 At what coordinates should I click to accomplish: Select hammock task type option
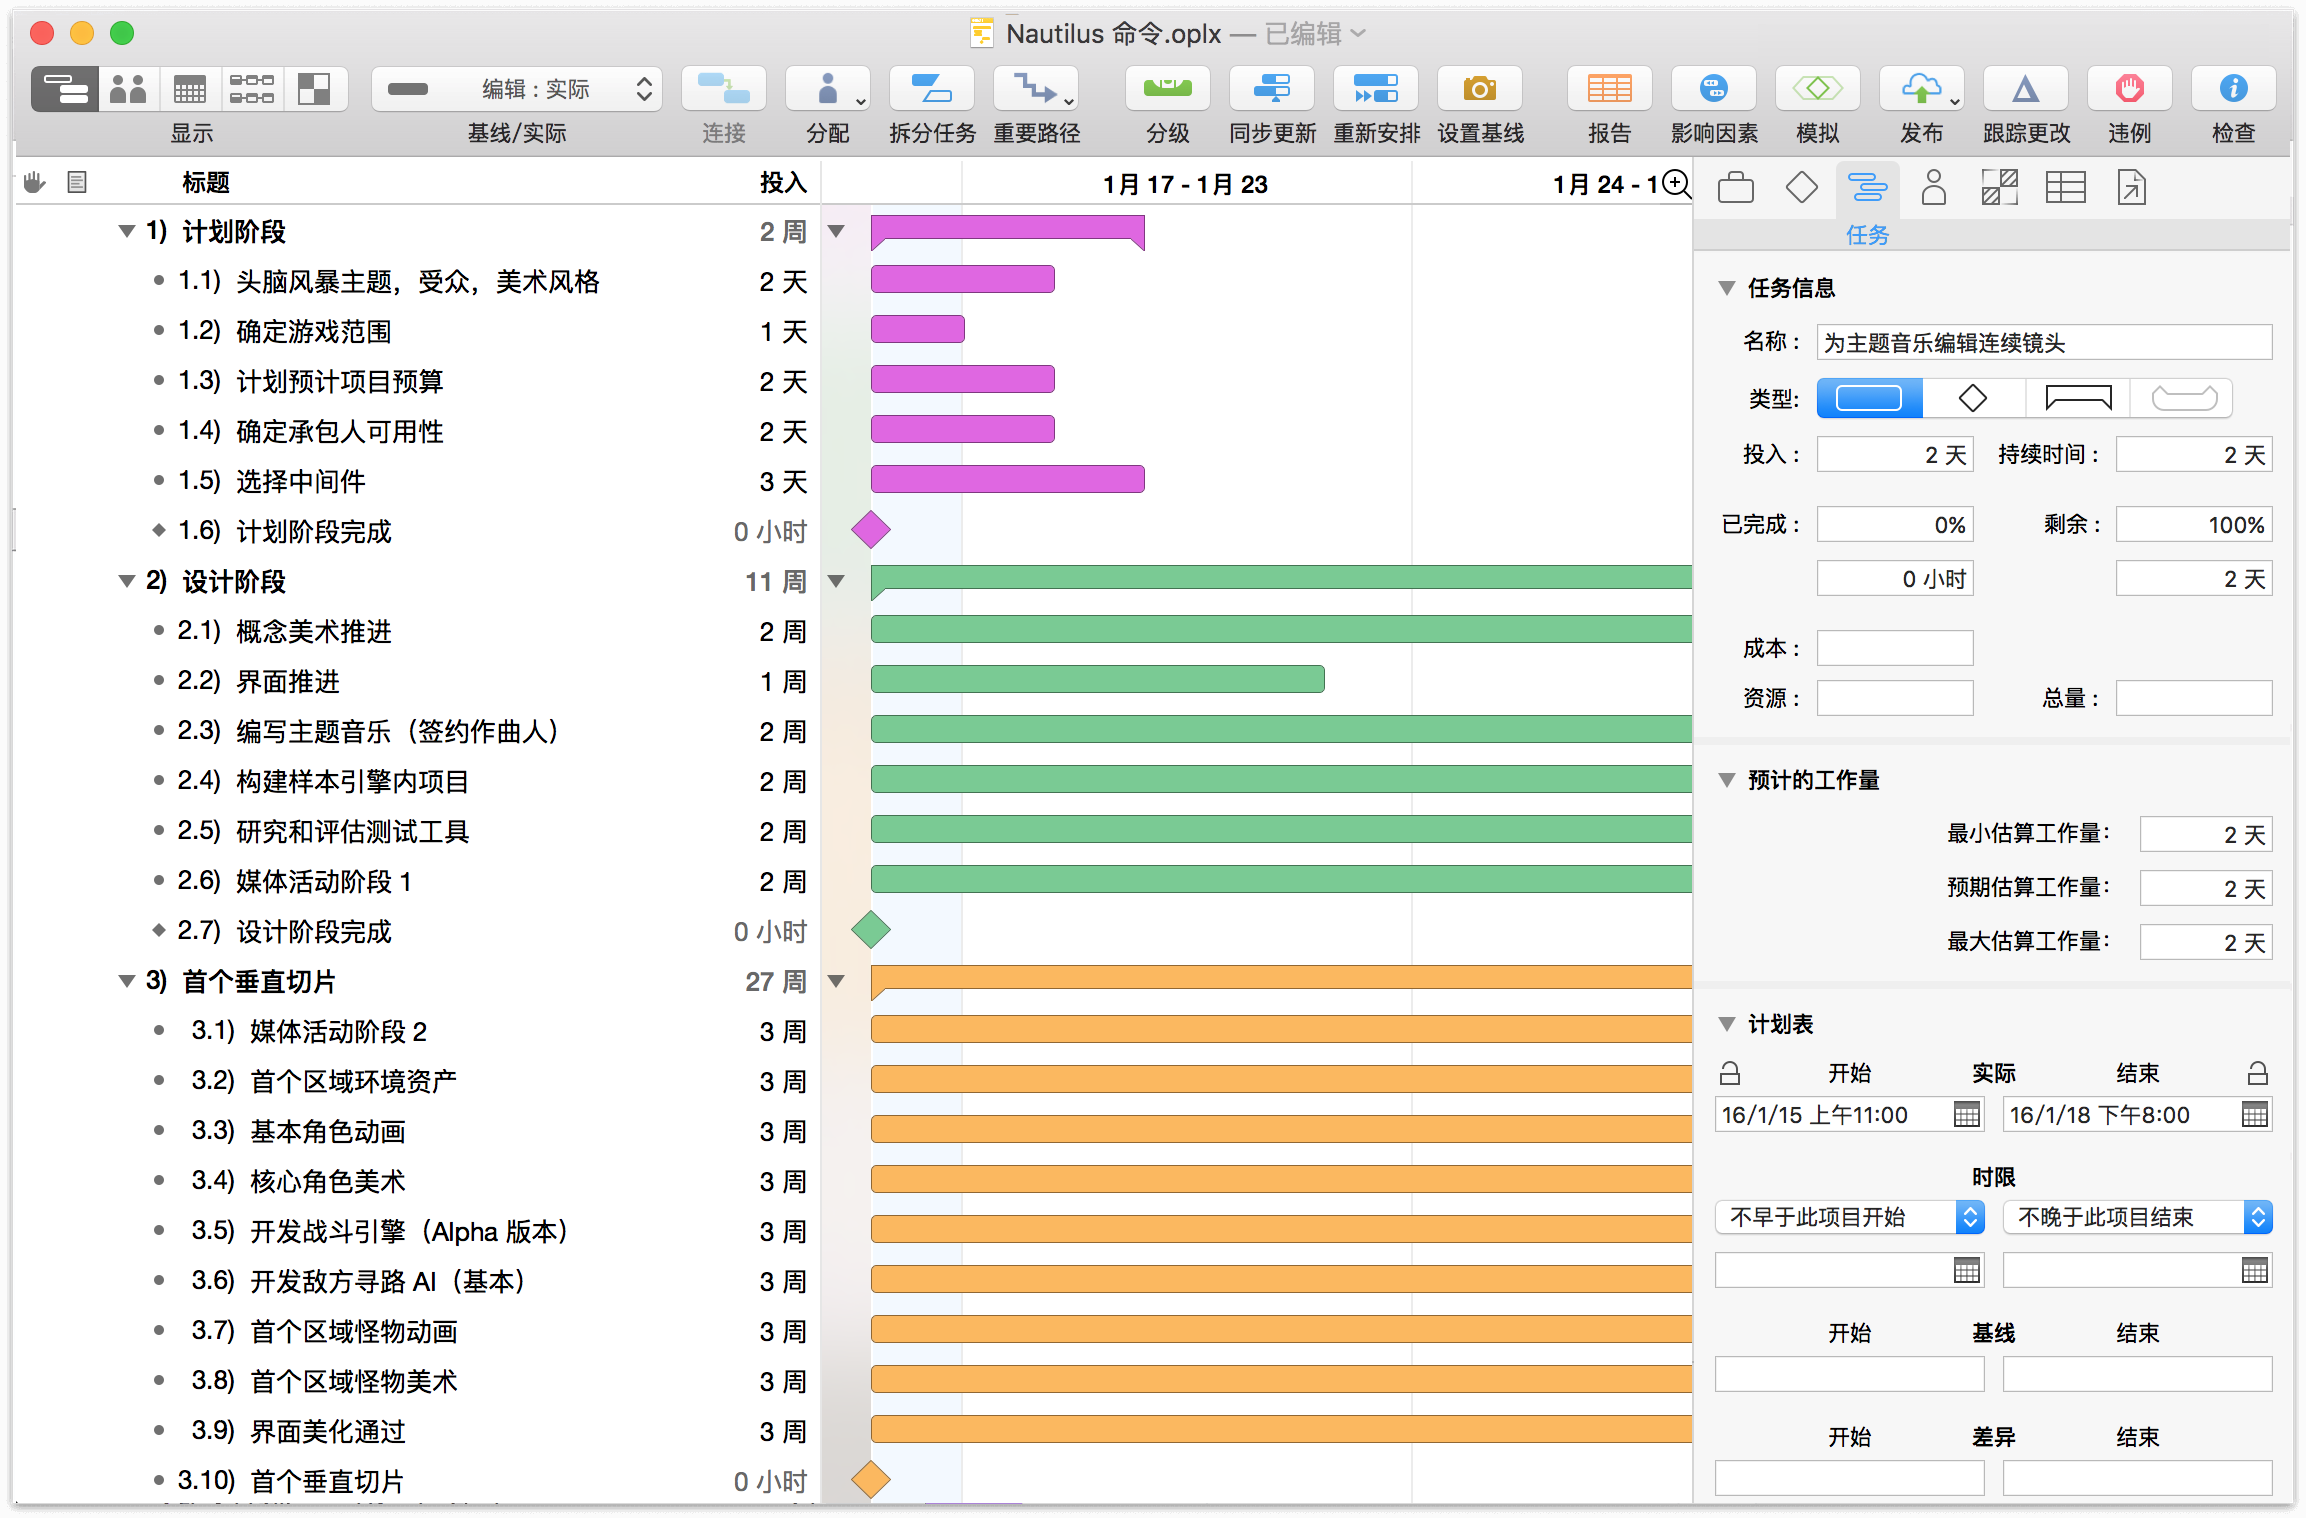coord(2183,398)
